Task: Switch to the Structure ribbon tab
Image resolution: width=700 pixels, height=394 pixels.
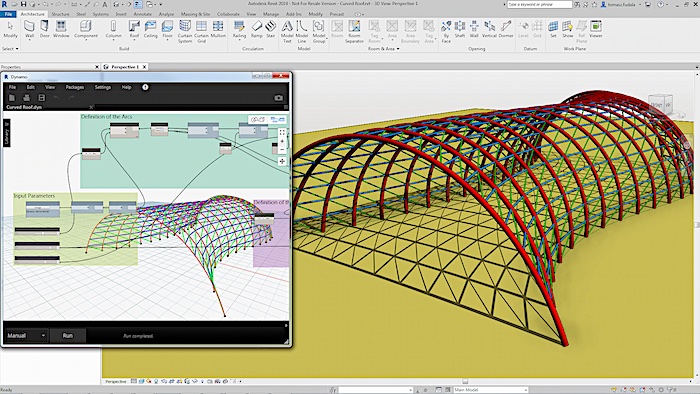Action: coord(60,14)
